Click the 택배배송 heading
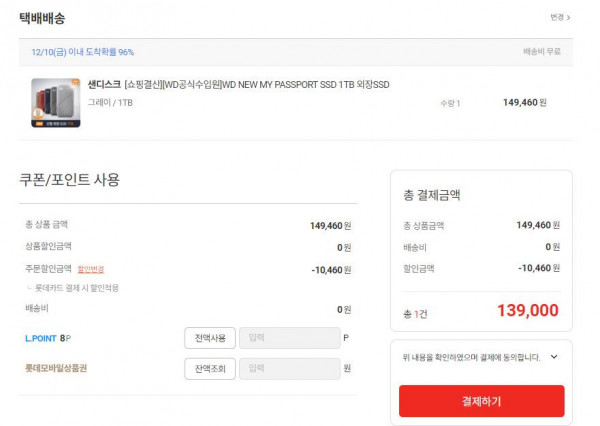The height and width of the screenshot is (426, 600). pyautogui.click(x=42, y=18)
